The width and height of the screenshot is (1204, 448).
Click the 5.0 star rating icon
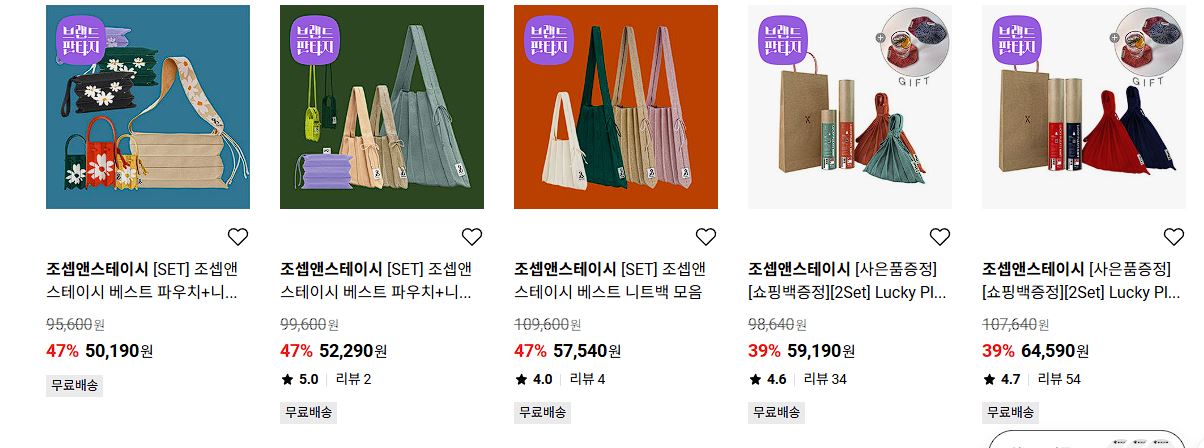tap(287, 379)
